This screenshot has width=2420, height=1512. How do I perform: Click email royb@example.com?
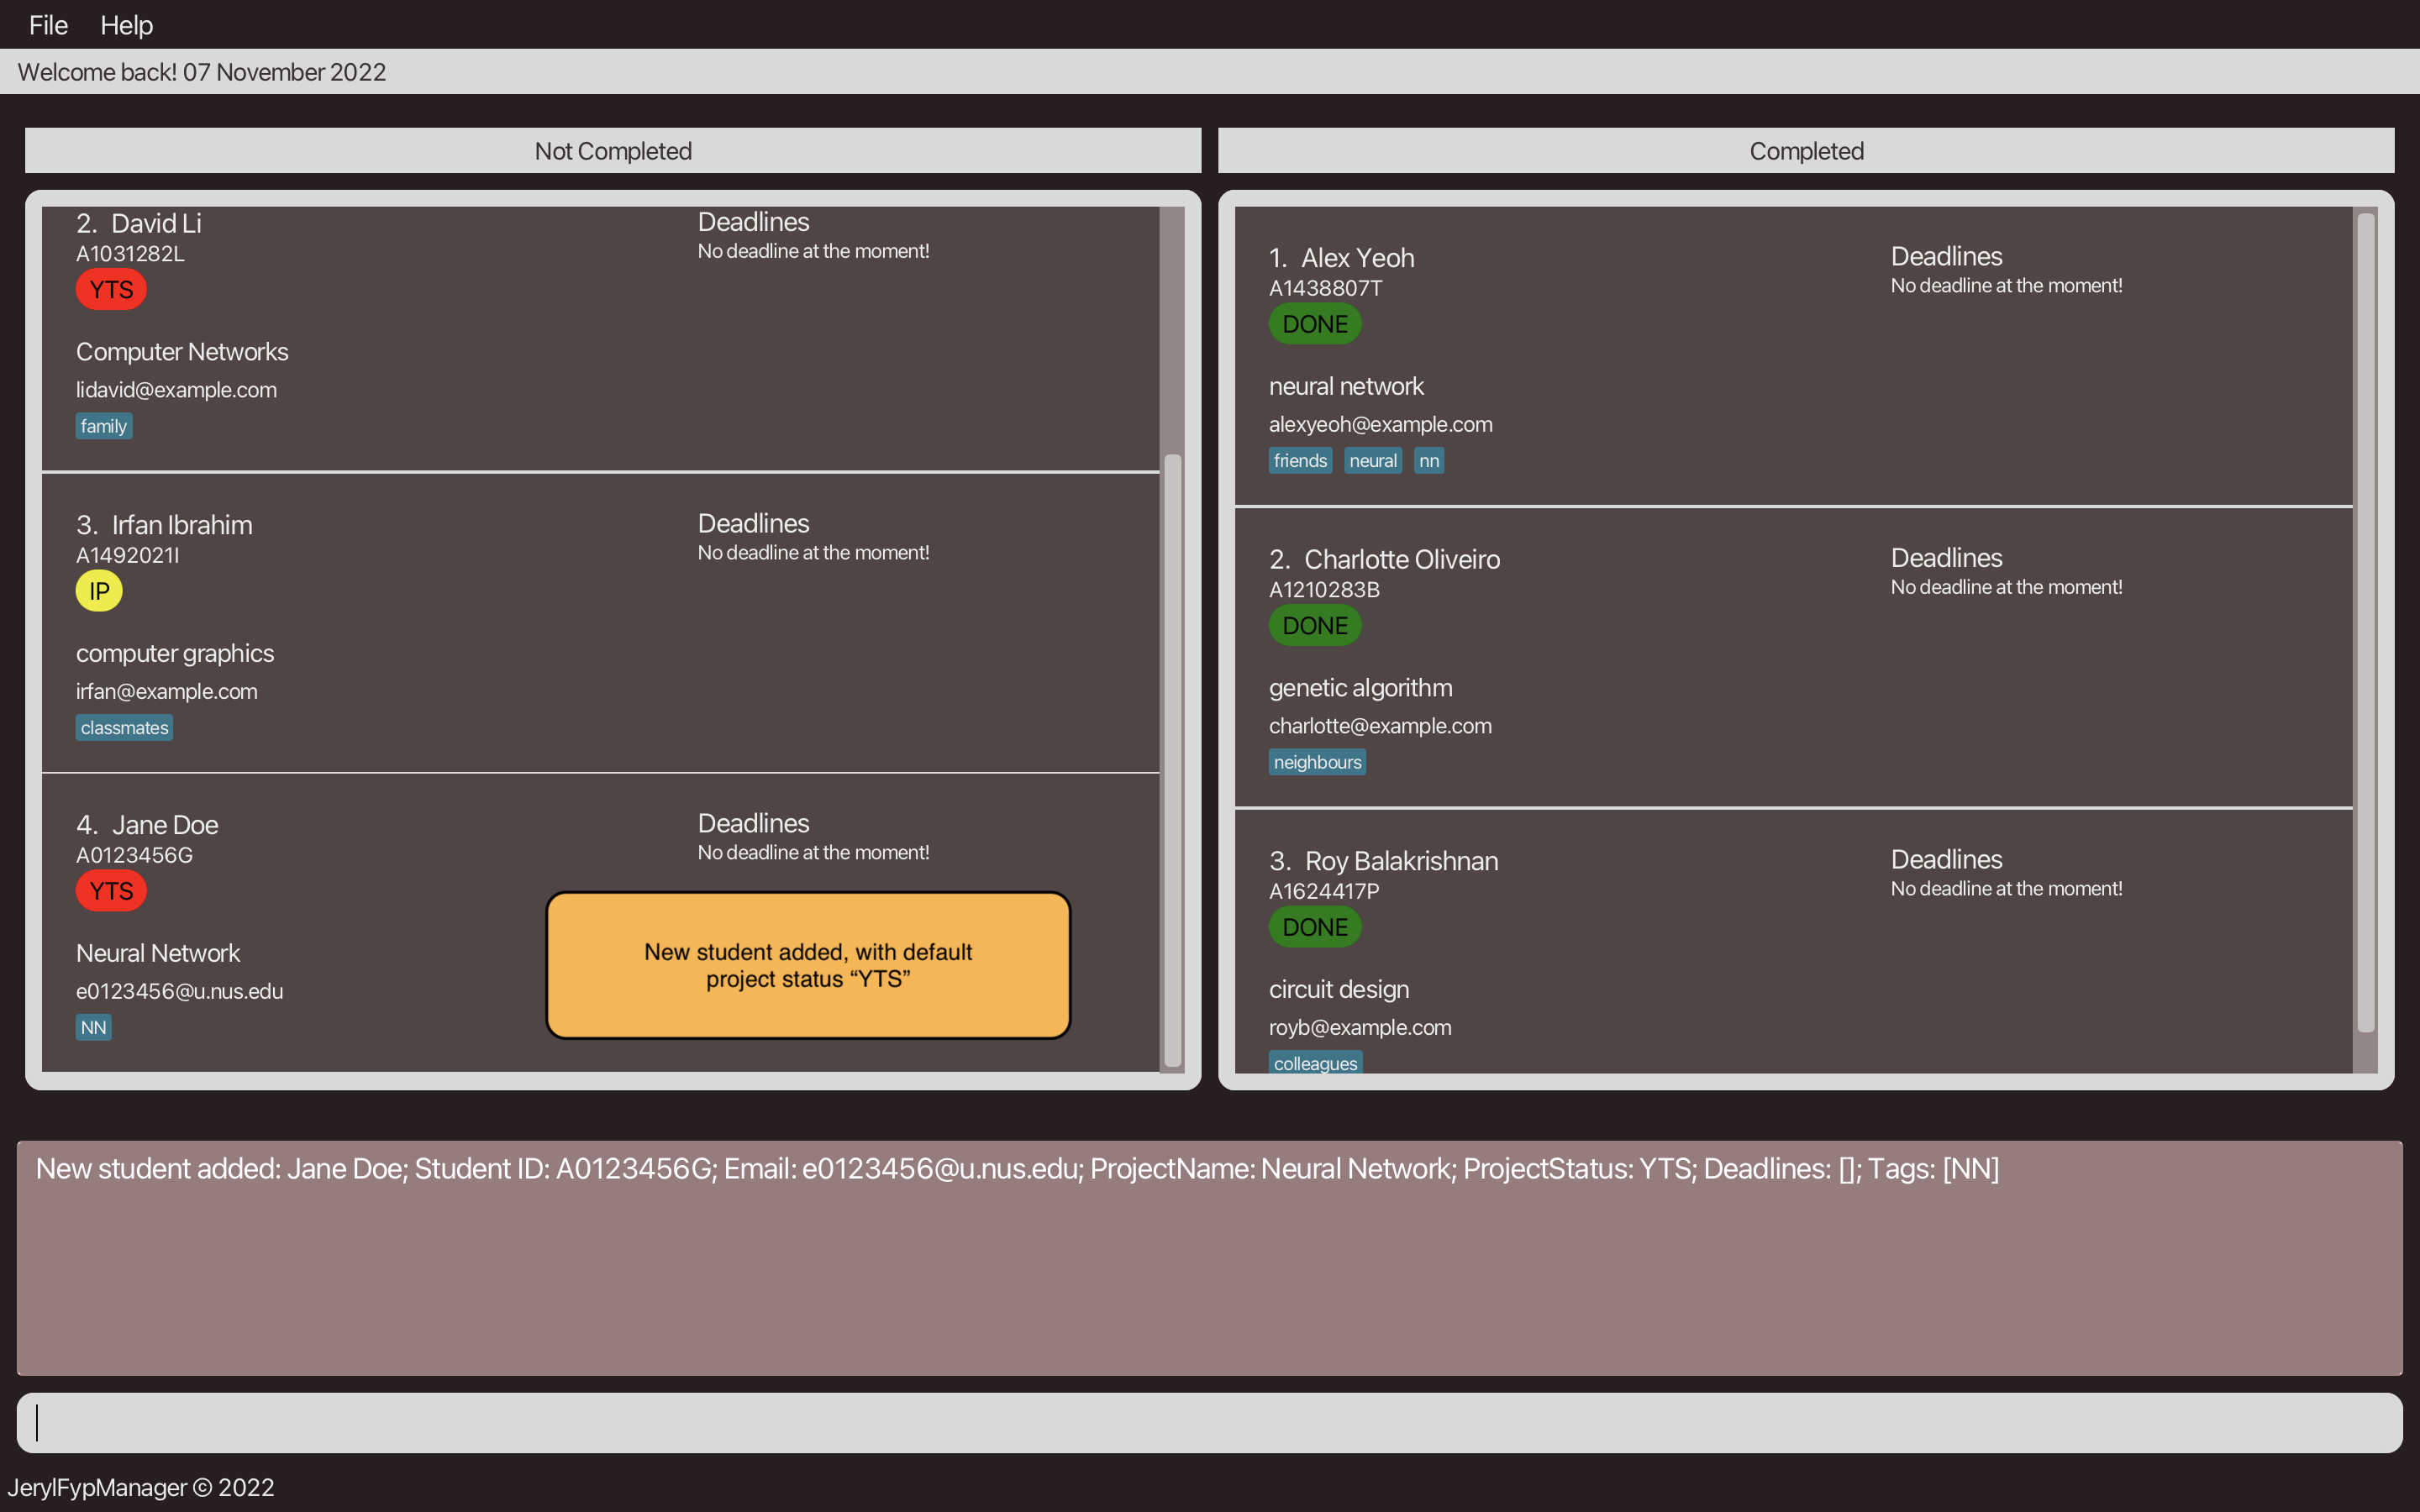click(1360, 1027)
